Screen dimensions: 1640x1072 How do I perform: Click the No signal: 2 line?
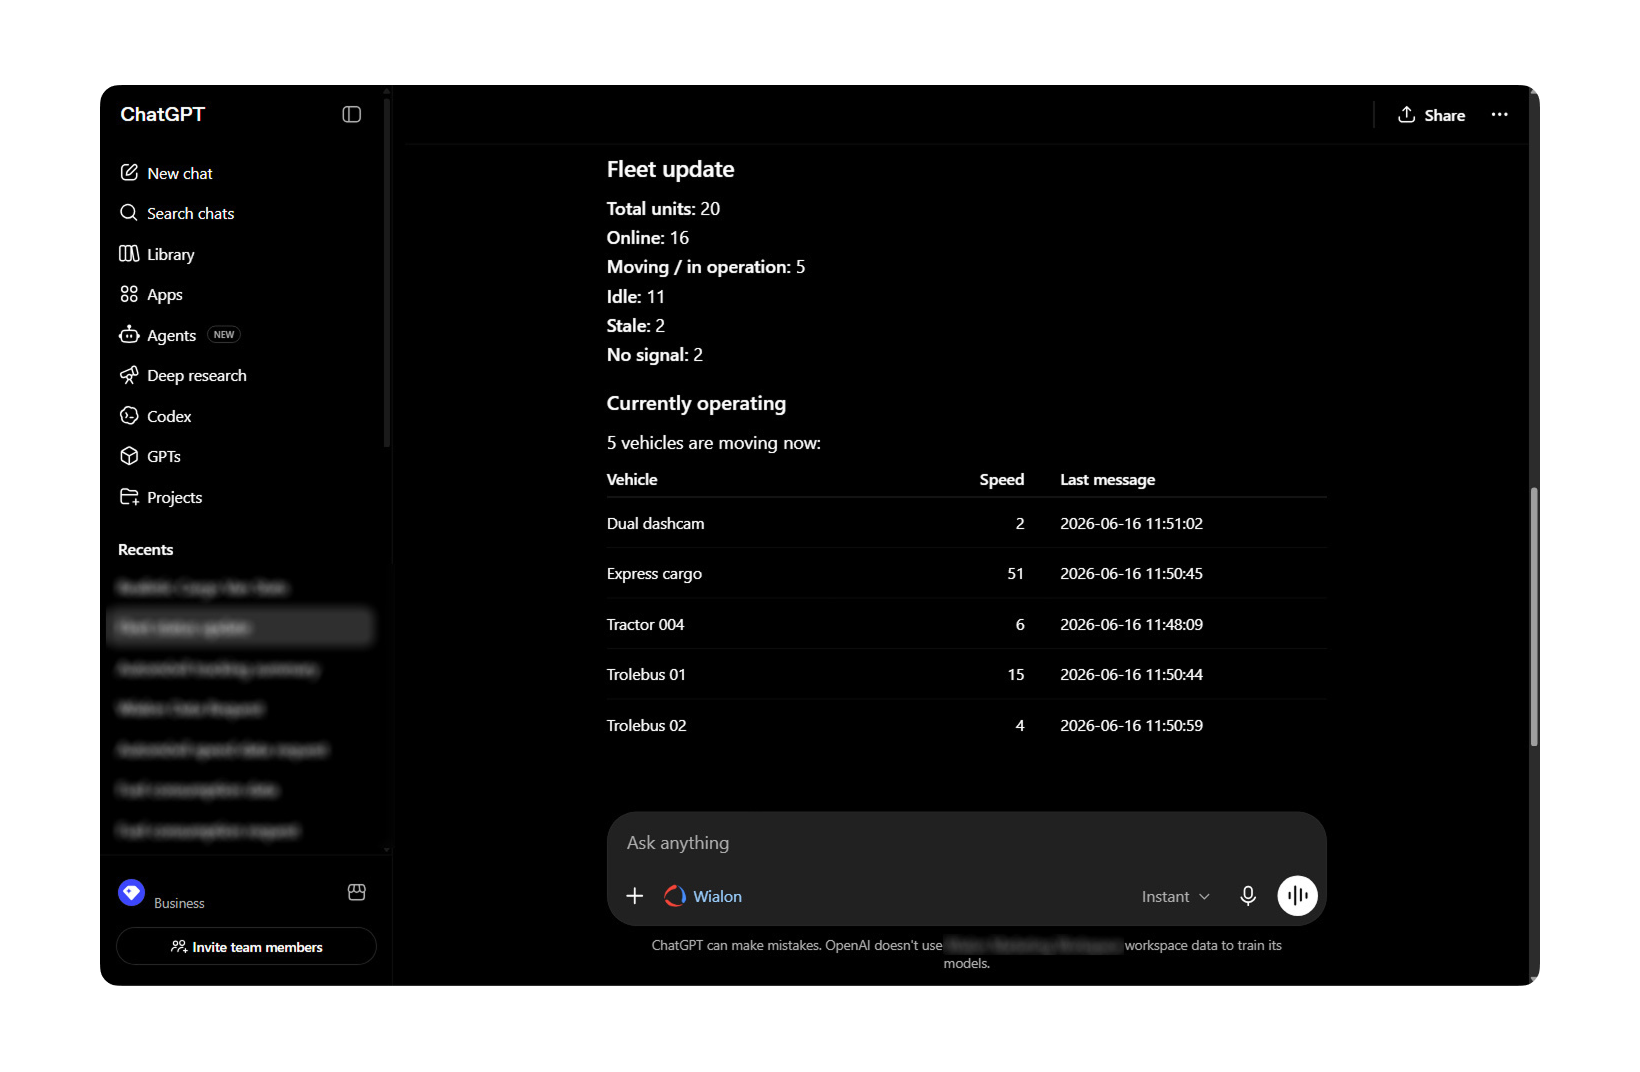pyautogui.click(x=654, y=354)
